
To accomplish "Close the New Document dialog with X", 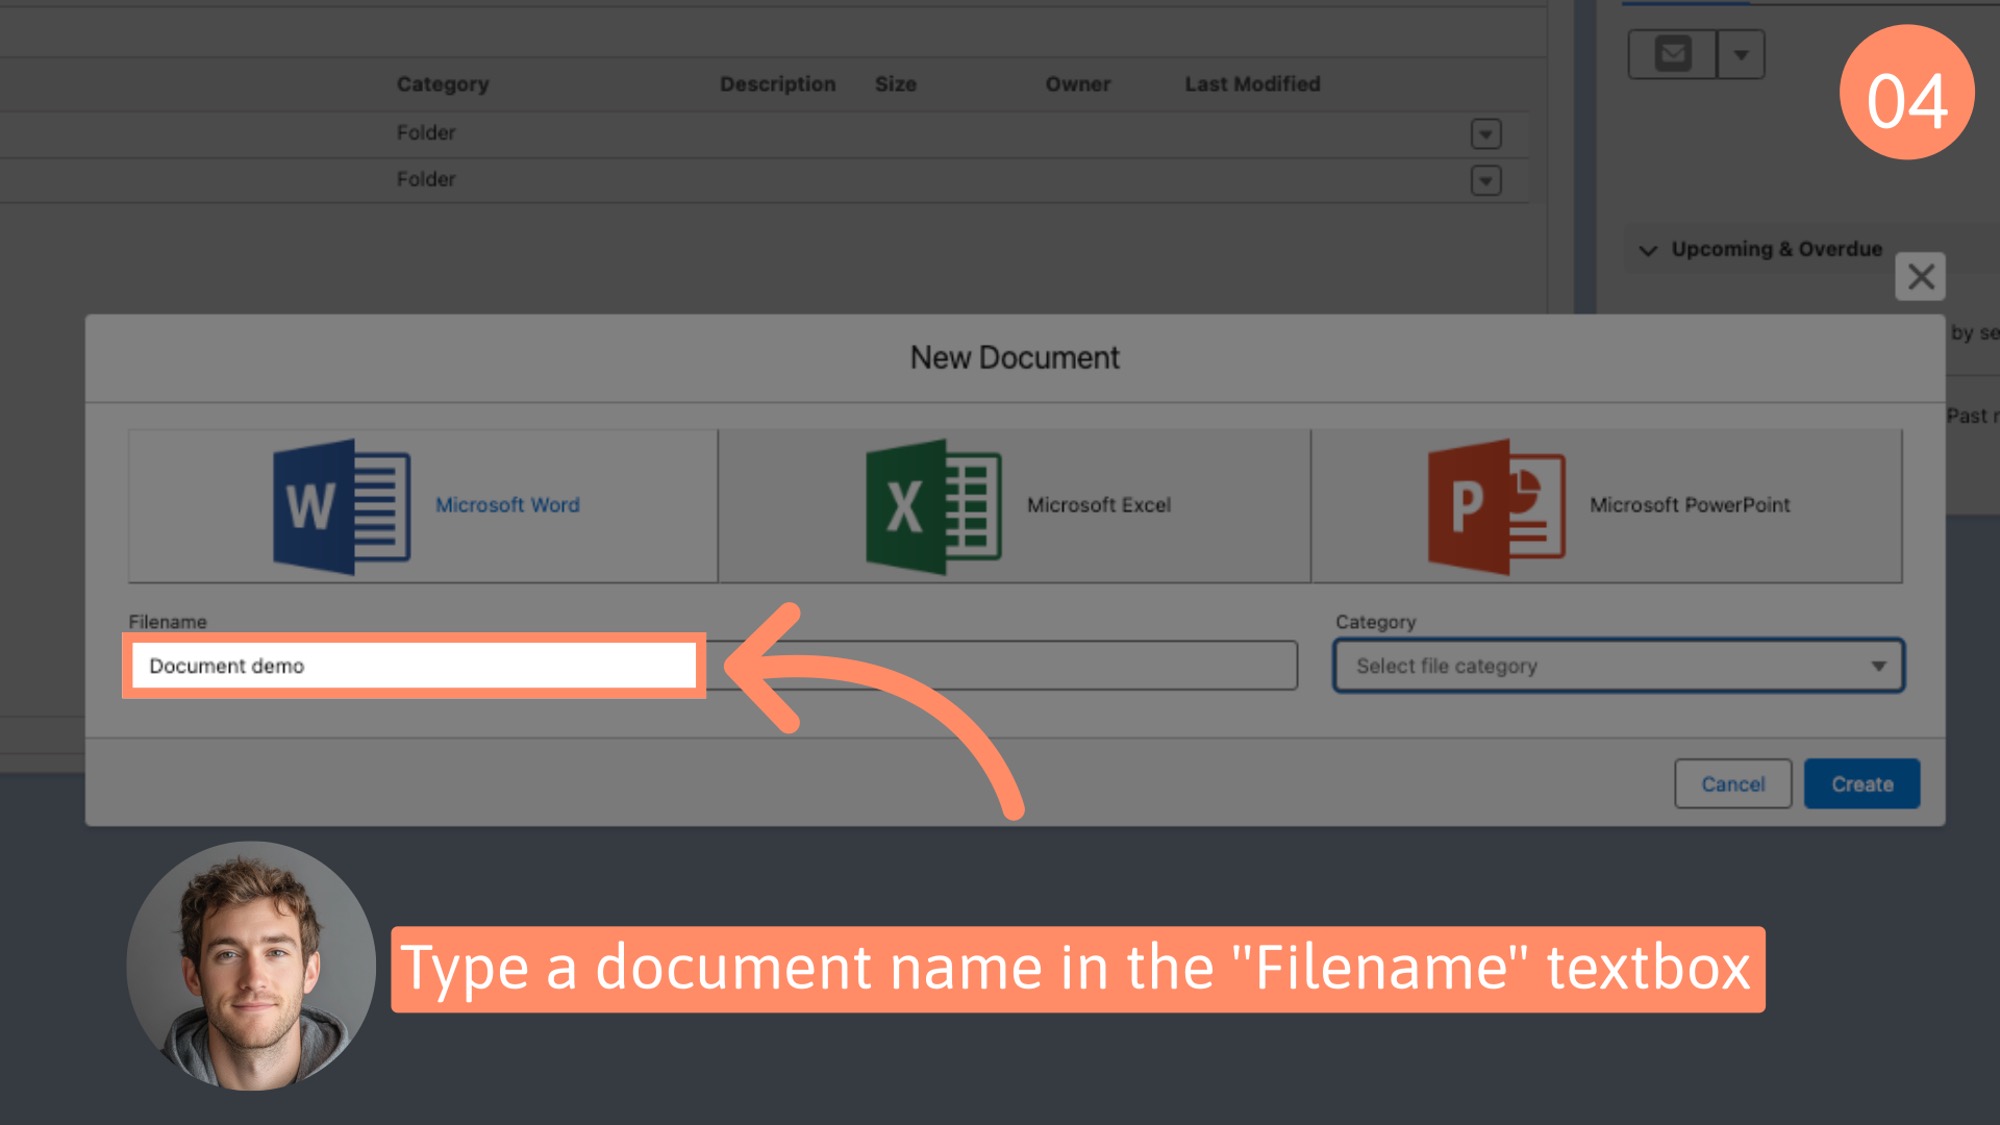I will tap(1920, 277).
